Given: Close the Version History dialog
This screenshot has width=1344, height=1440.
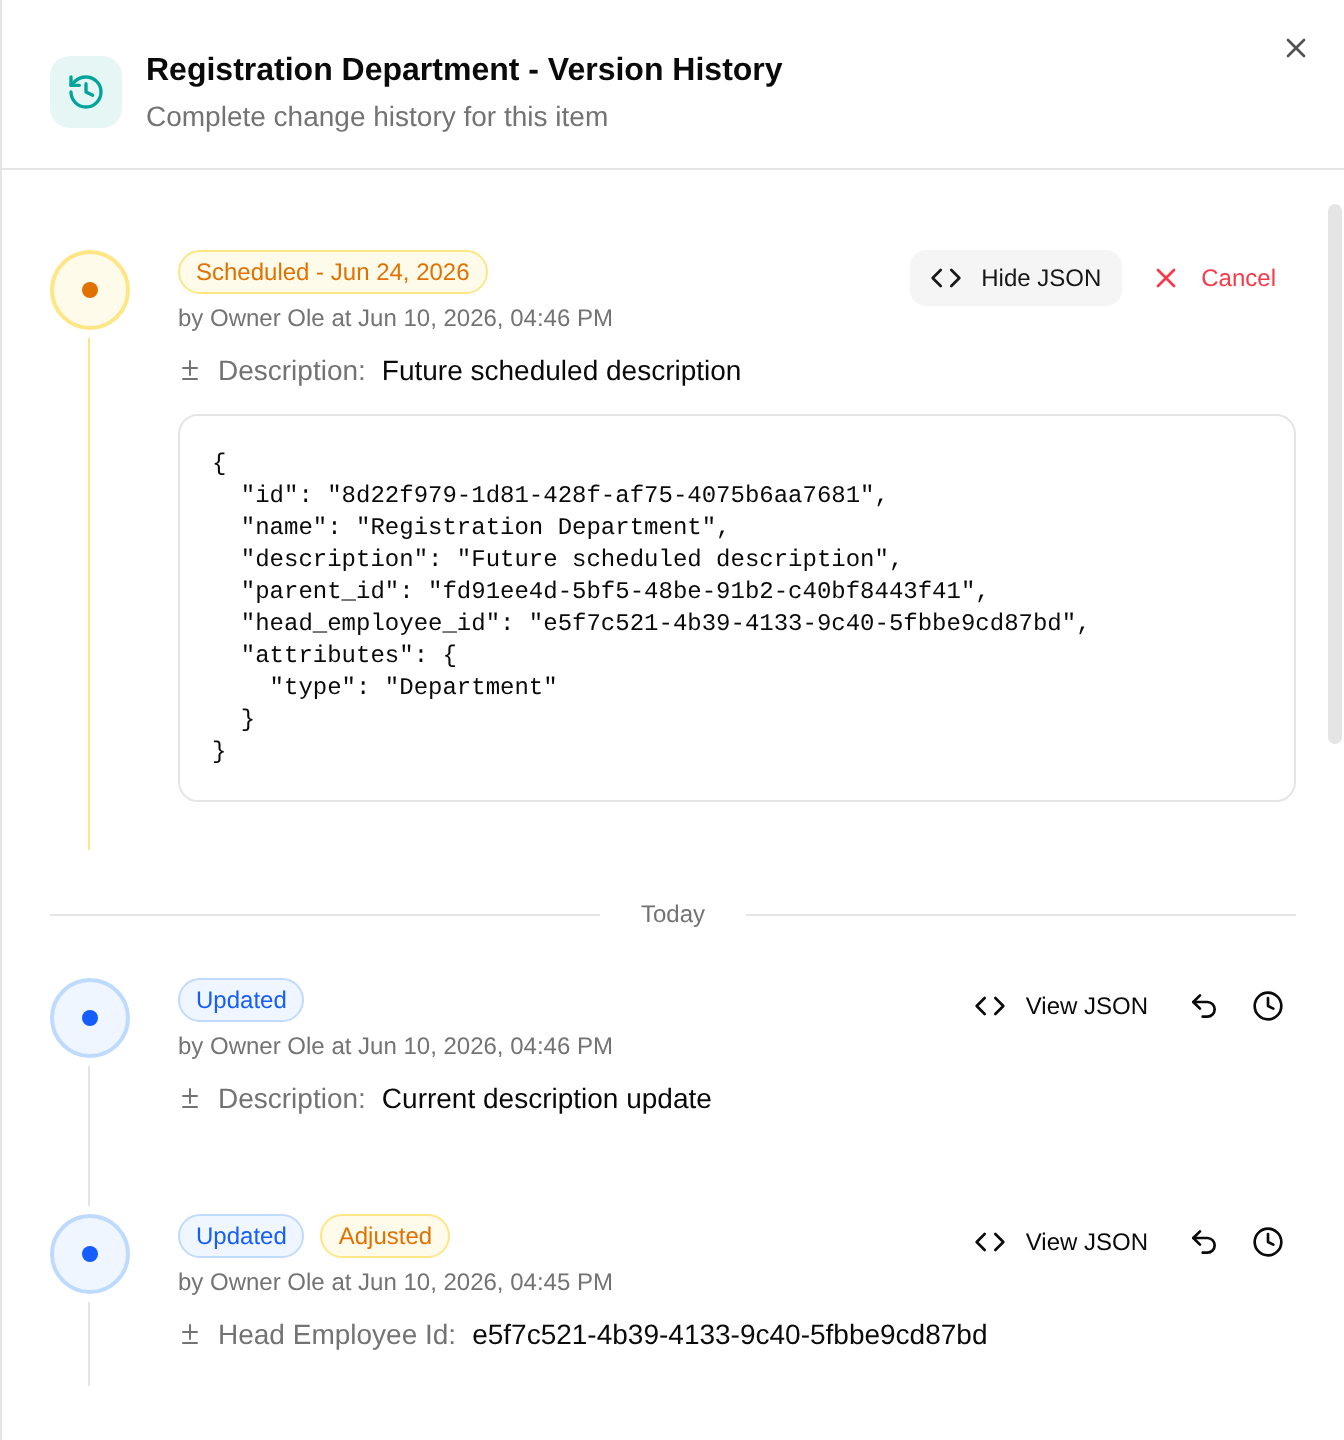Looking at the screenshot, I should pos(1296,48).
